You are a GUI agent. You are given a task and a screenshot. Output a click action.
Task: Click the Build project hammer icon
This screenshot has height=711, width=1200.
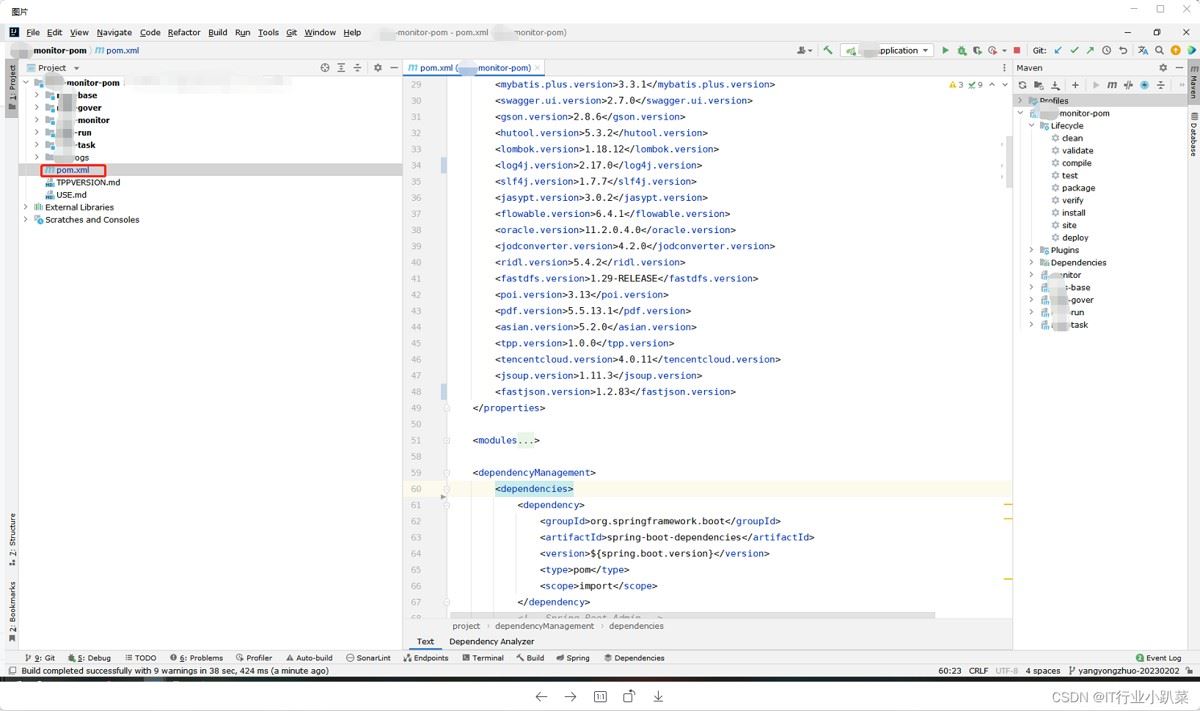[x=828, y=50]
